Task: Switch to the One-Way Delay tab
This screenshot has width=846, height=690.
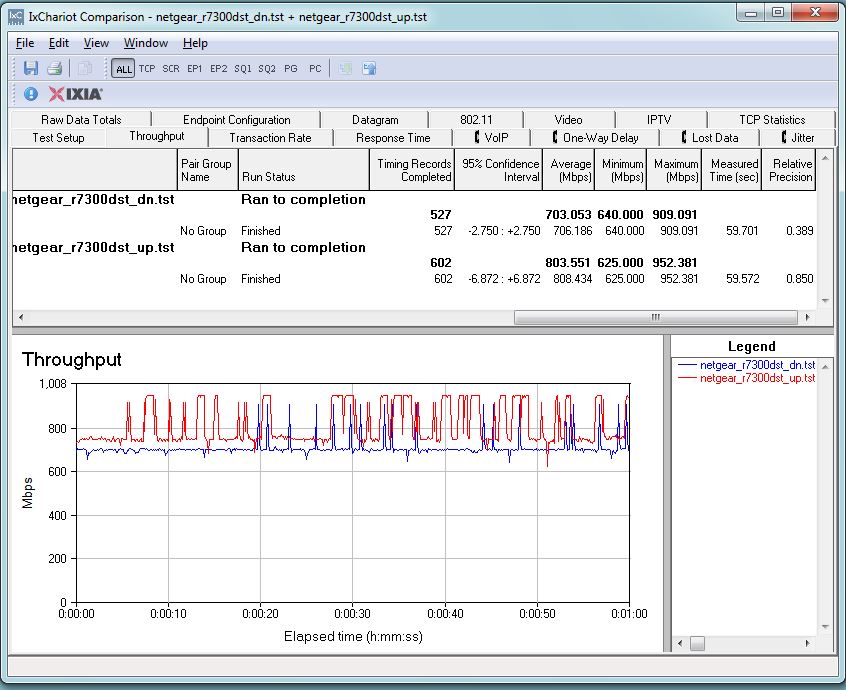Action: pos(595,138)
